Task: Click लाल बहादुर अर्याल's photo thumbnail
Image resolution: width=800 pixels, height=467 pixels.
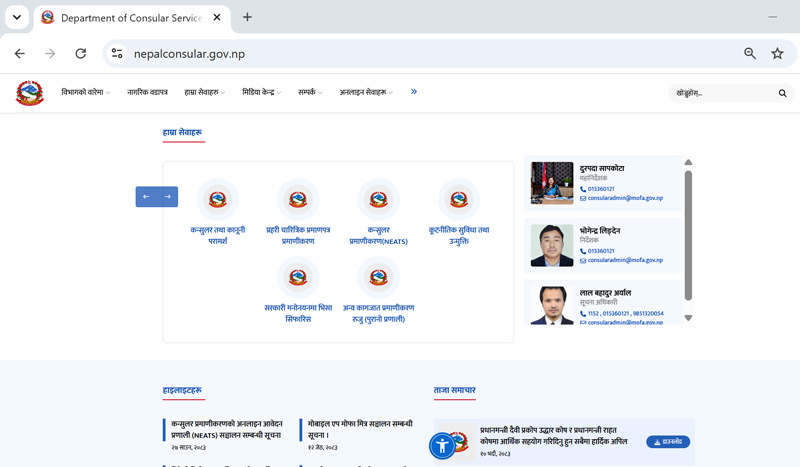Action: (552, 305)
